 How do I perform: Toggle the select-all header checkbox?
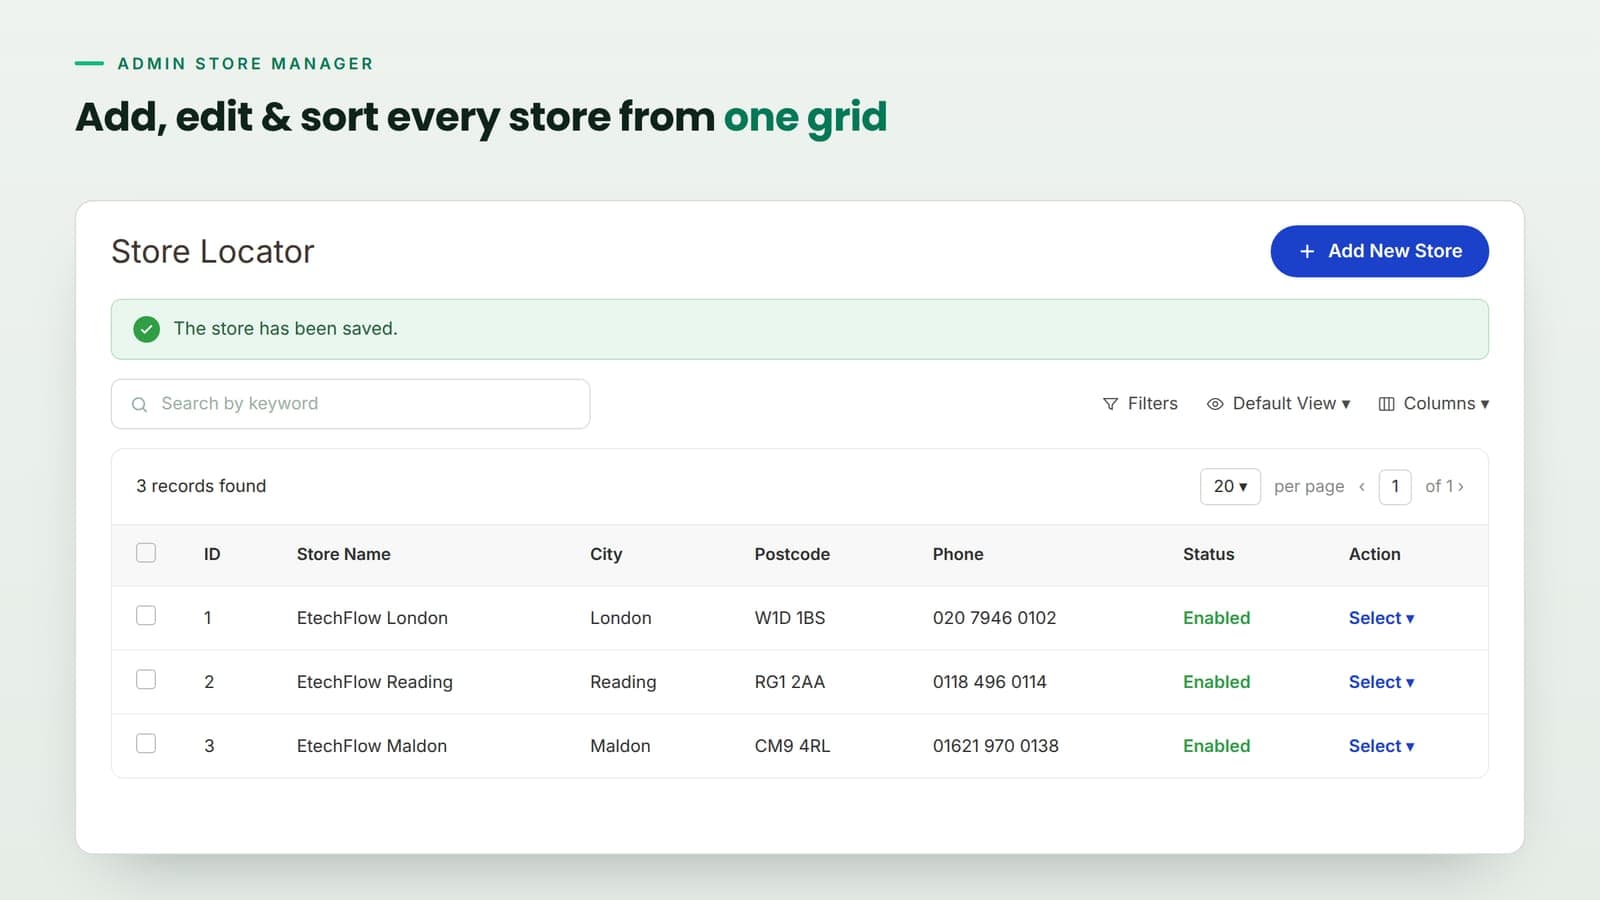(x=146, y=553)
